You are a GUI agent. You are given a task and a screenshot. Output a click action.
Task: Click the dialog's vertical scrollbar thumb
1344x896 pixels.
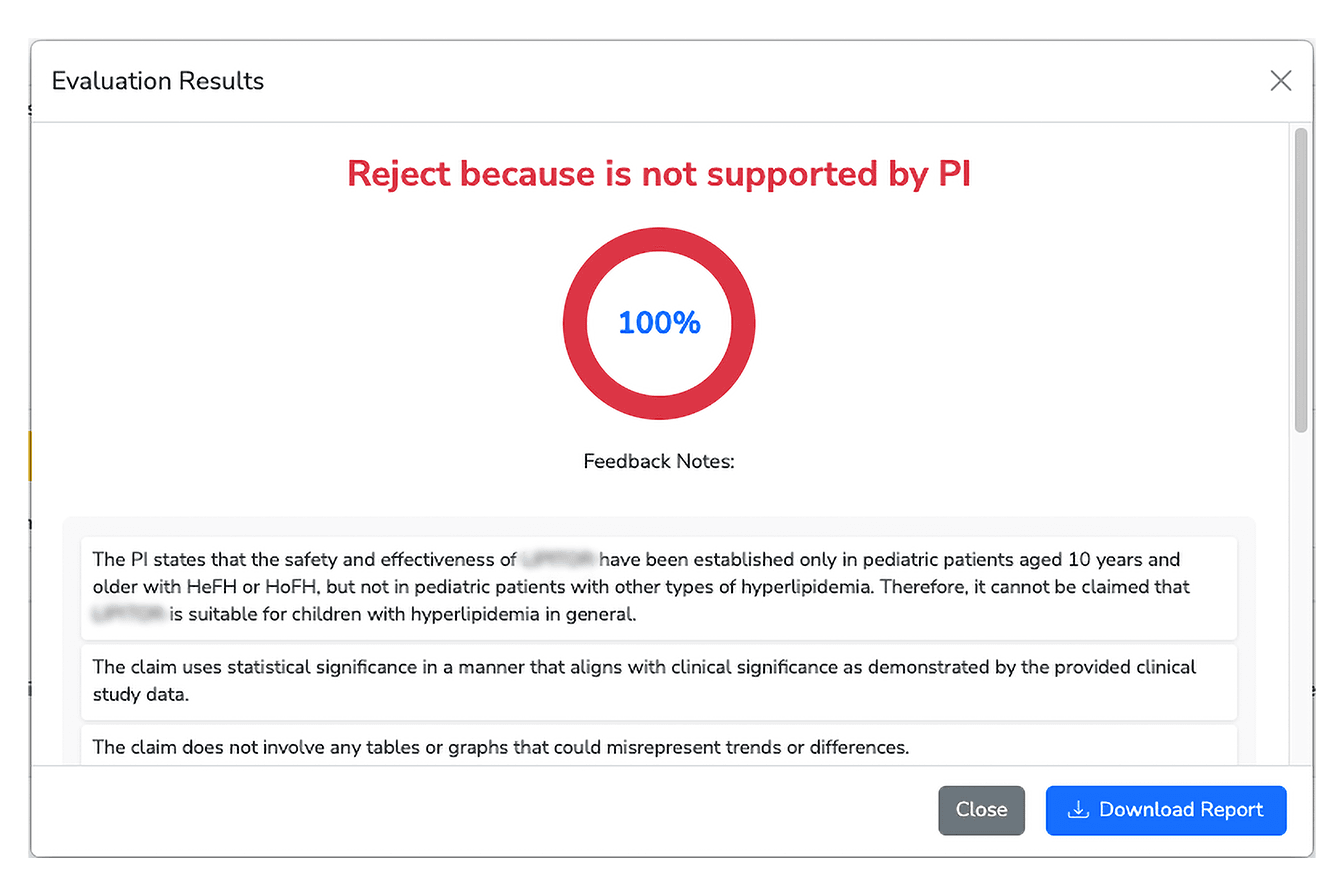pyautogui.click(x=1300, y=280)
